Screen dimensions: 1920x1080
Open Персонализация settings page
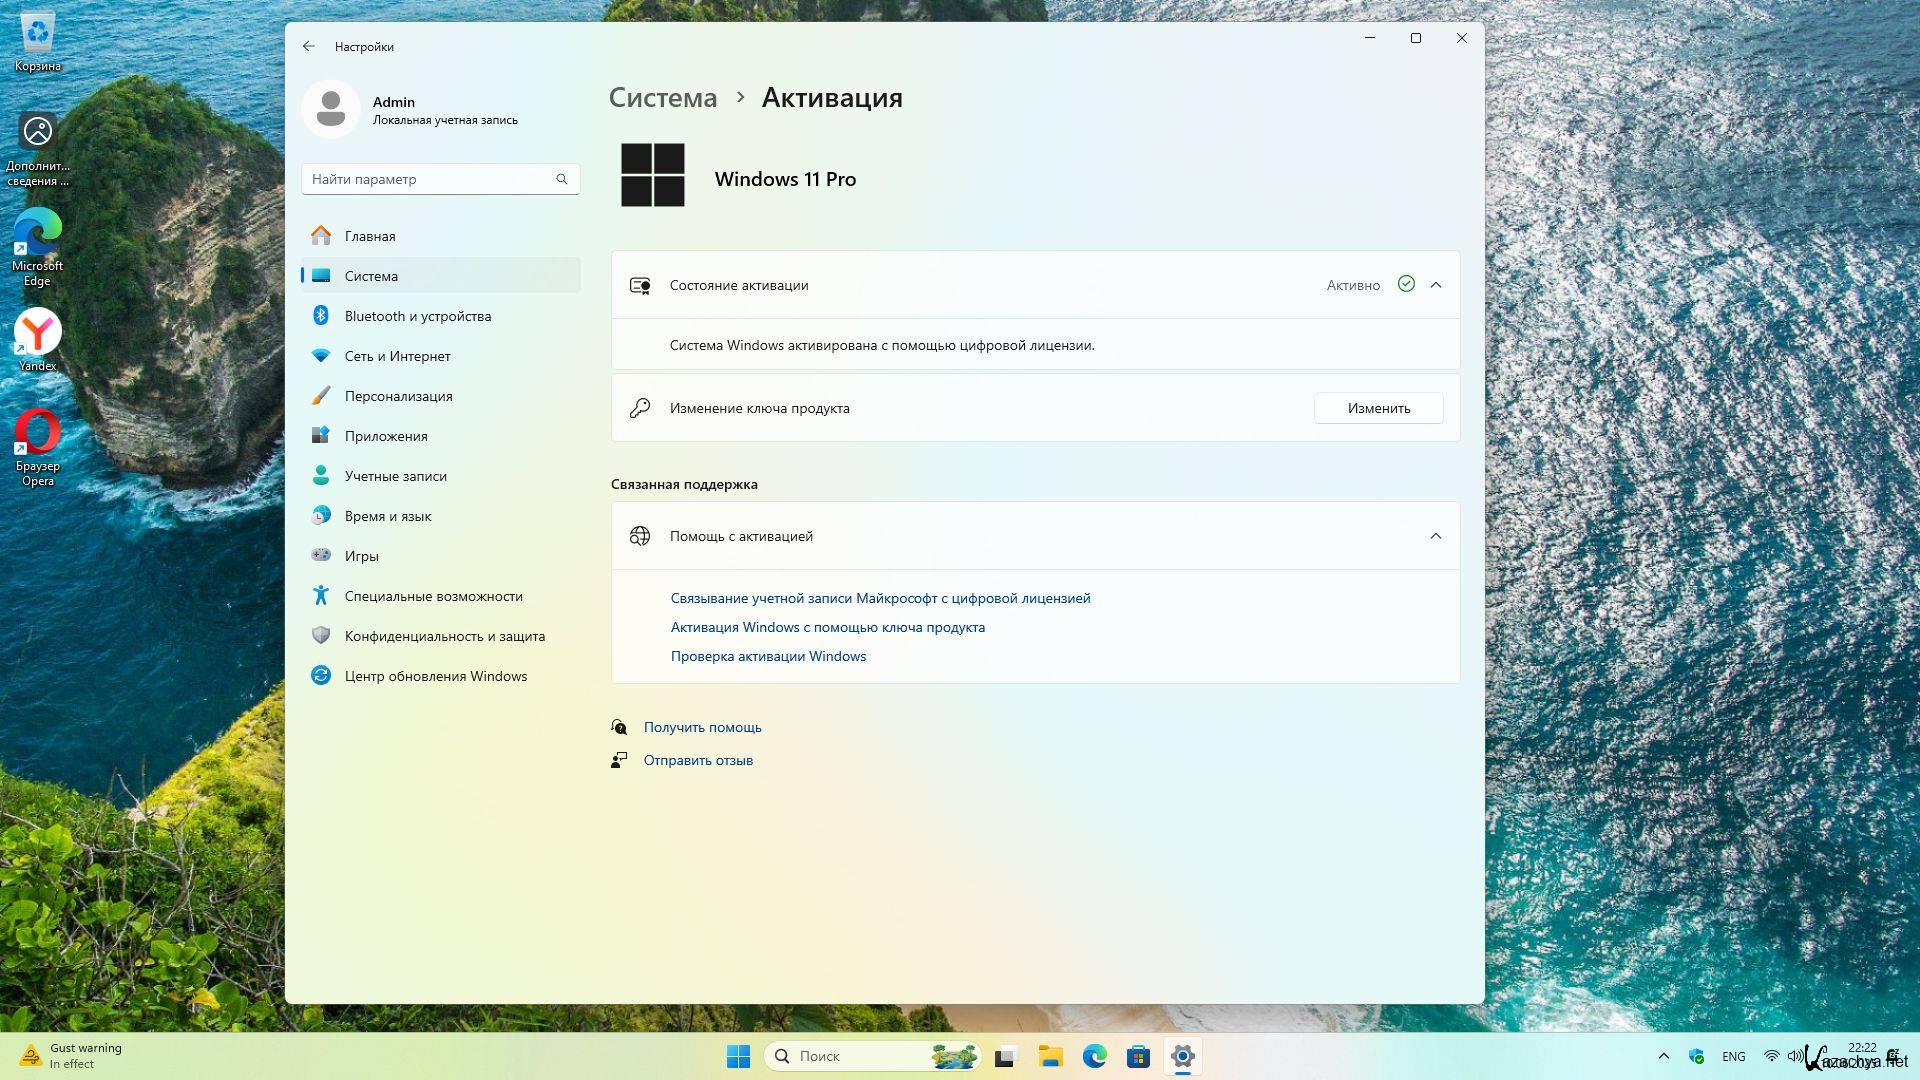[398, 396]
